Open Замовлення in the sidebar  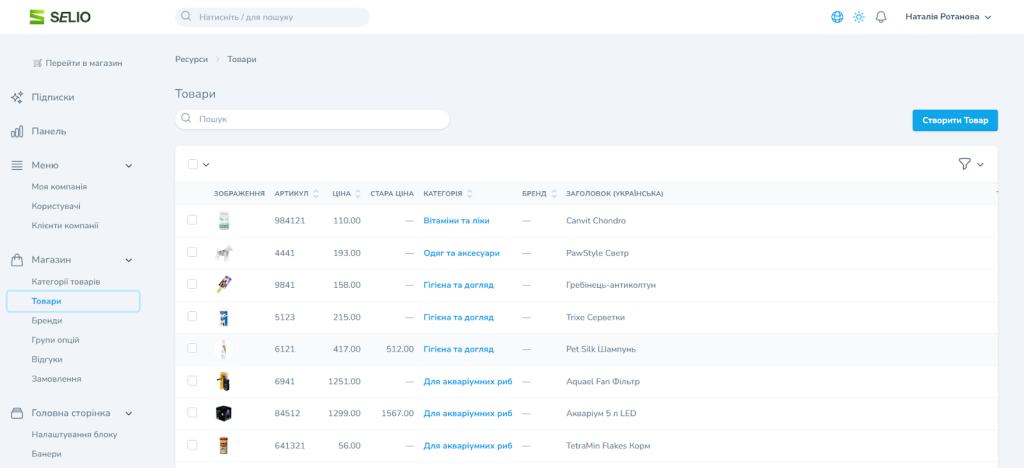tap(56, 379)
